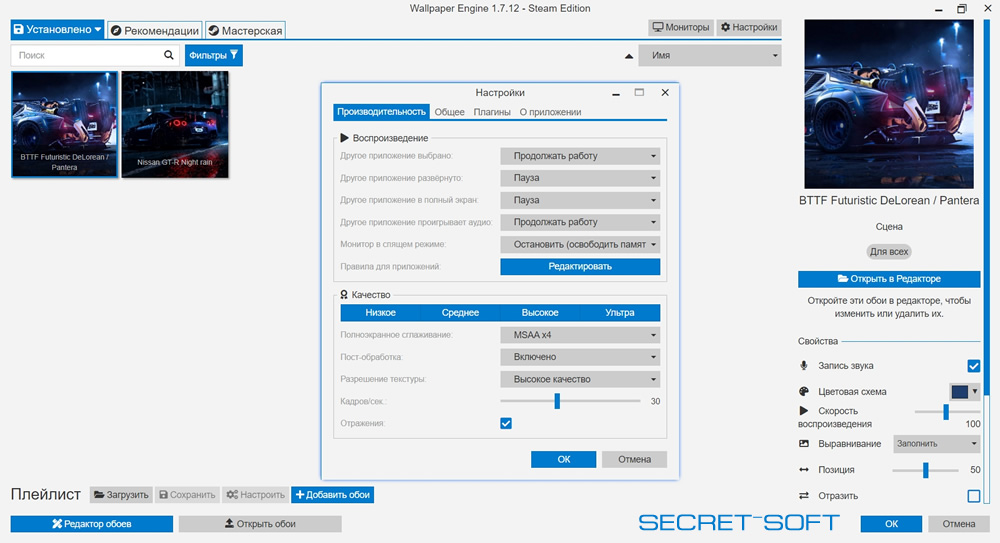Image resolution: width=1000 pixels, height=543 pixels.
Task: Select the Ультра quality preset
Action: click(x=620, y=313)
